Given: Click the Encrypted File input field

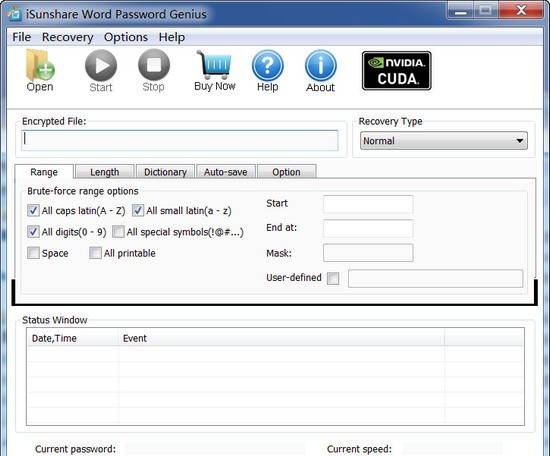Looking at the screenshot, I should tap(180, 140).
